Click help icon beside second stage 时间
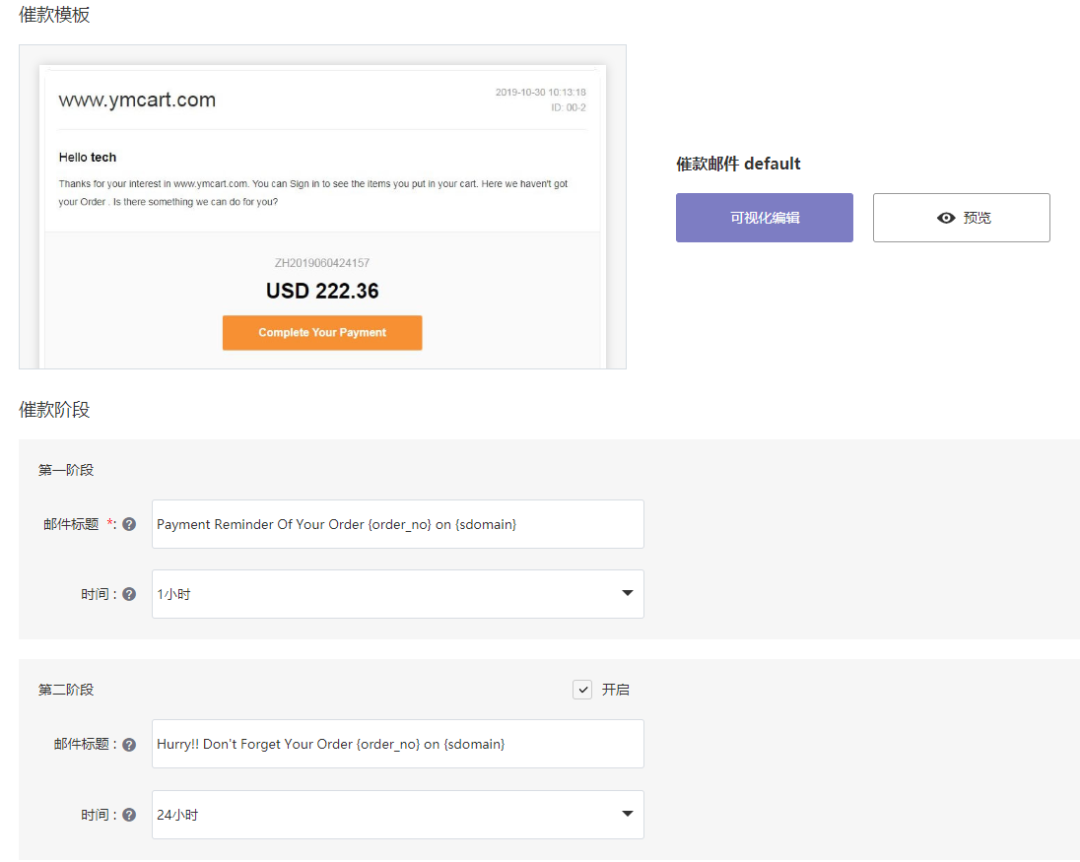The image size is (1080, 862). (129, 815)
